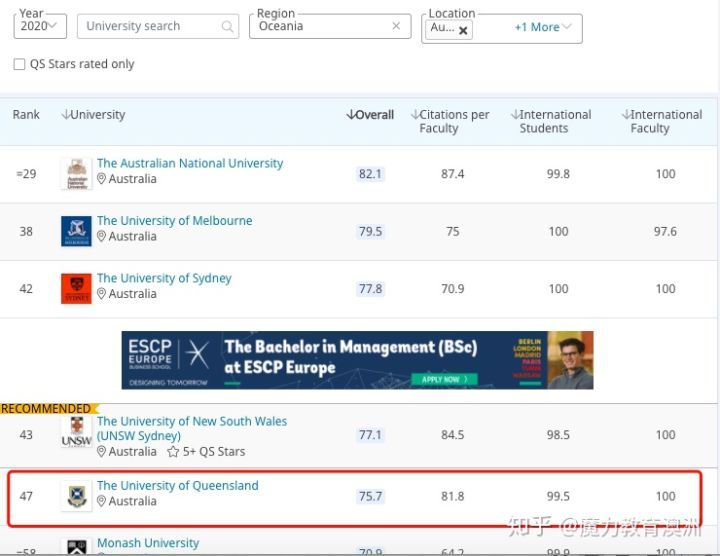Open The Australian National University link
720x556 pixels.
[x=190, y=163]
